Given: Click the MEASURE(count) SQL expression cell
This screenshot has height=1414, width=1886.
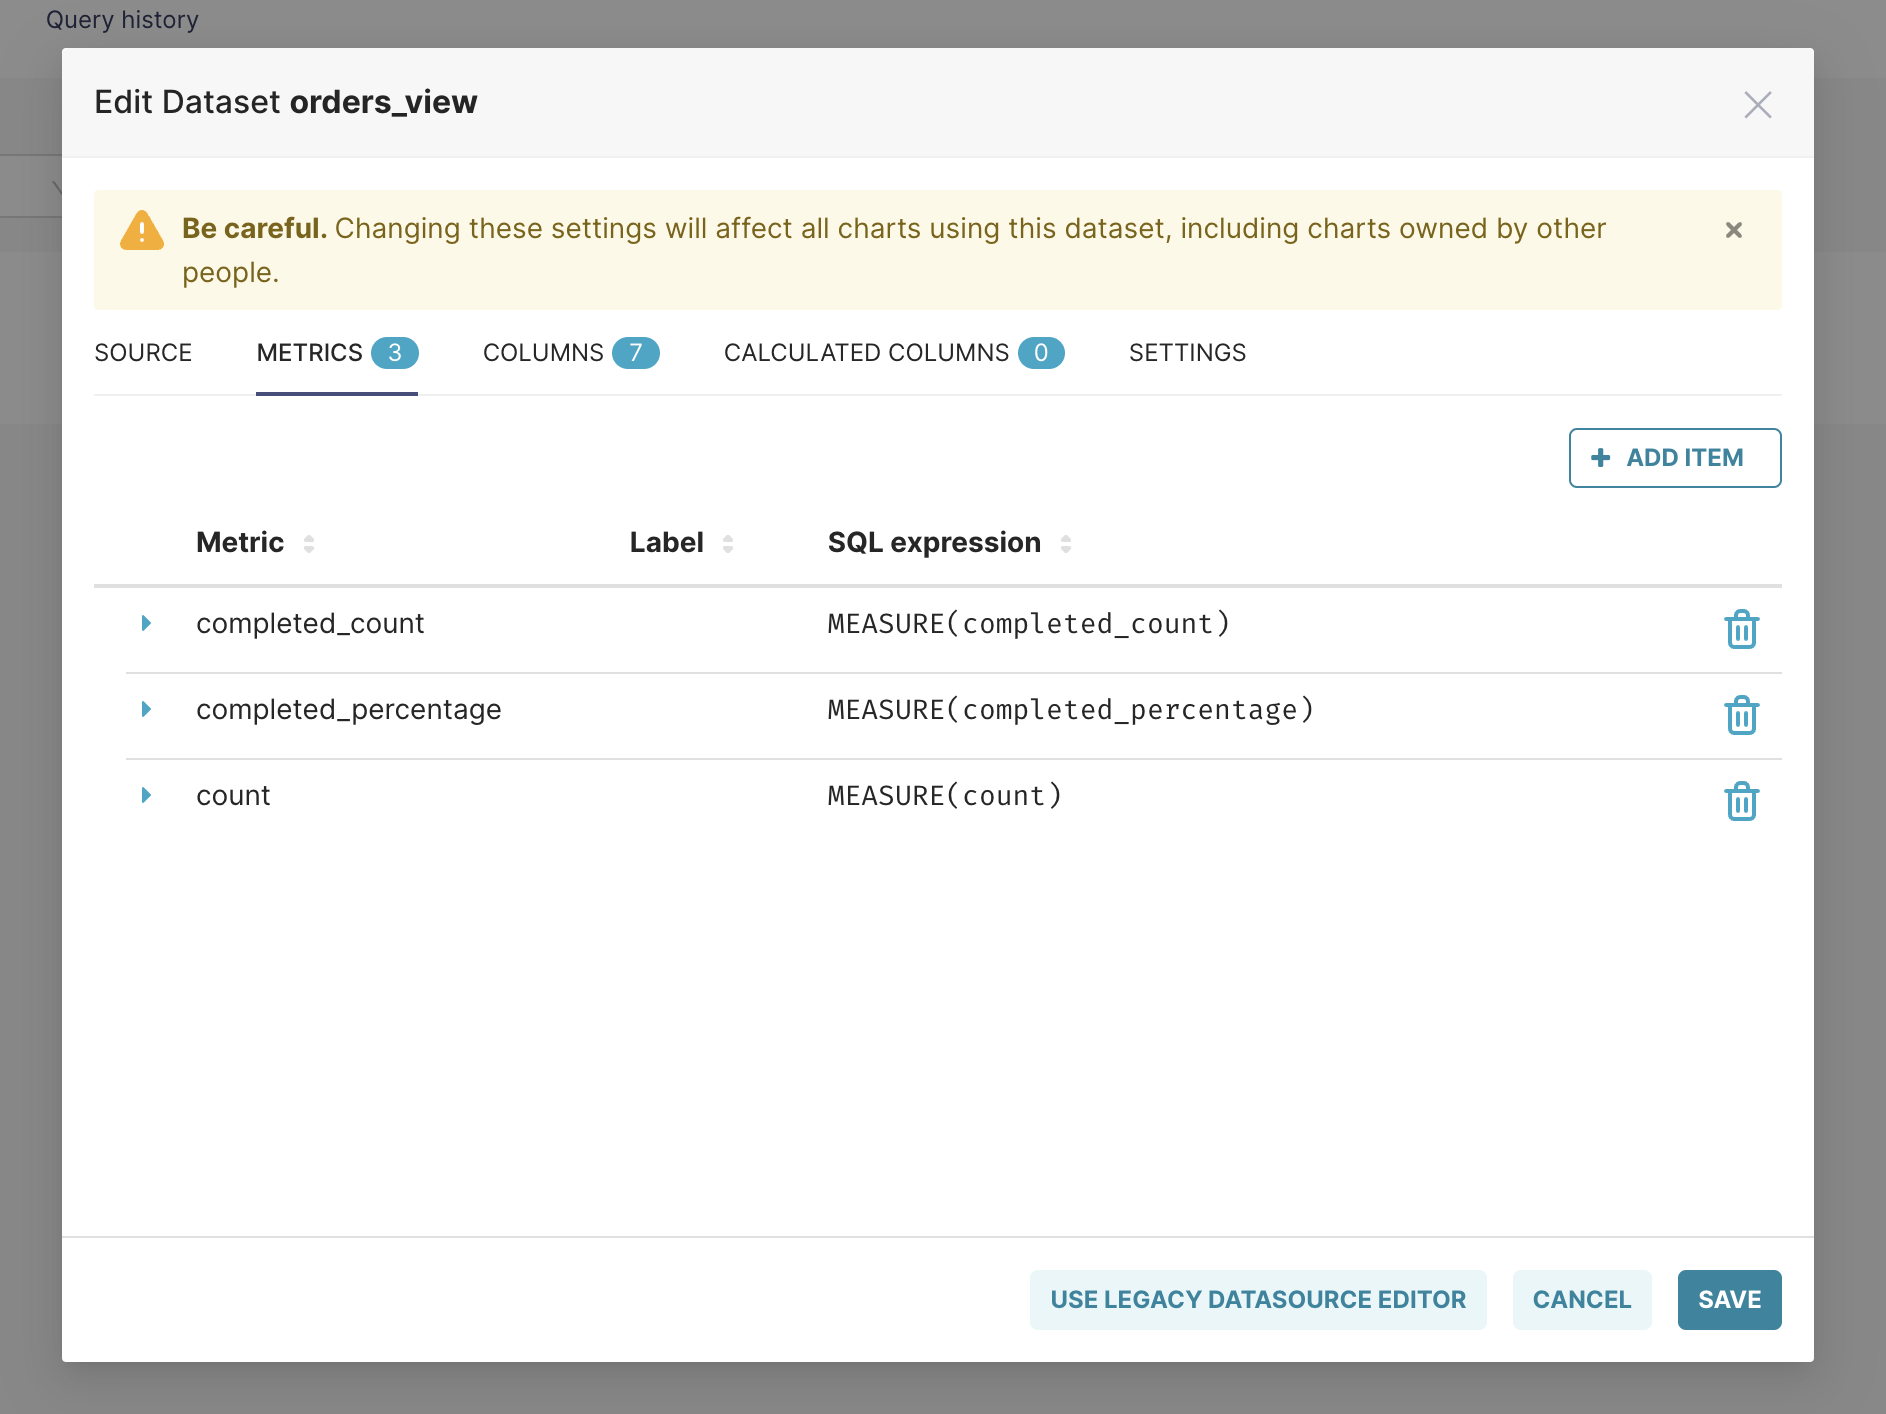Looking at the screenshot, I should point(944,796).
